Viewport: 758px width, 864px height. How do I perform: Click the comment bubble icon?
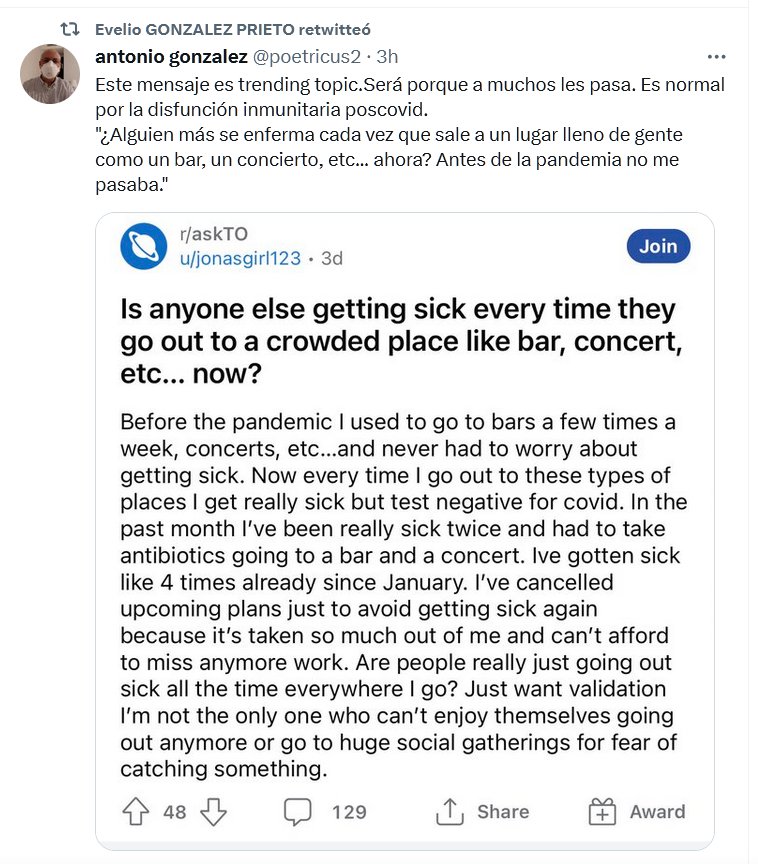298,811
